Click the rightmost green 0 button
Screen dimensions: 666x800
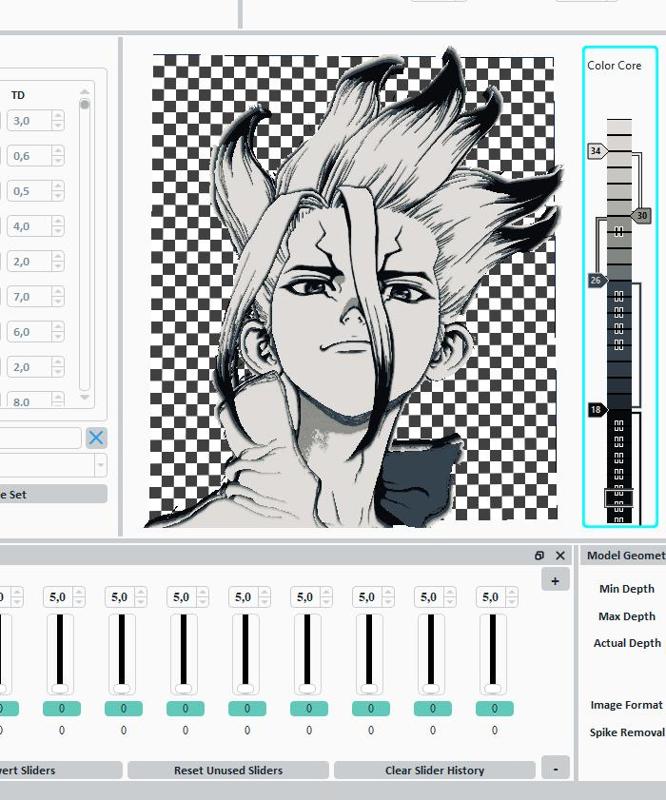494,708
